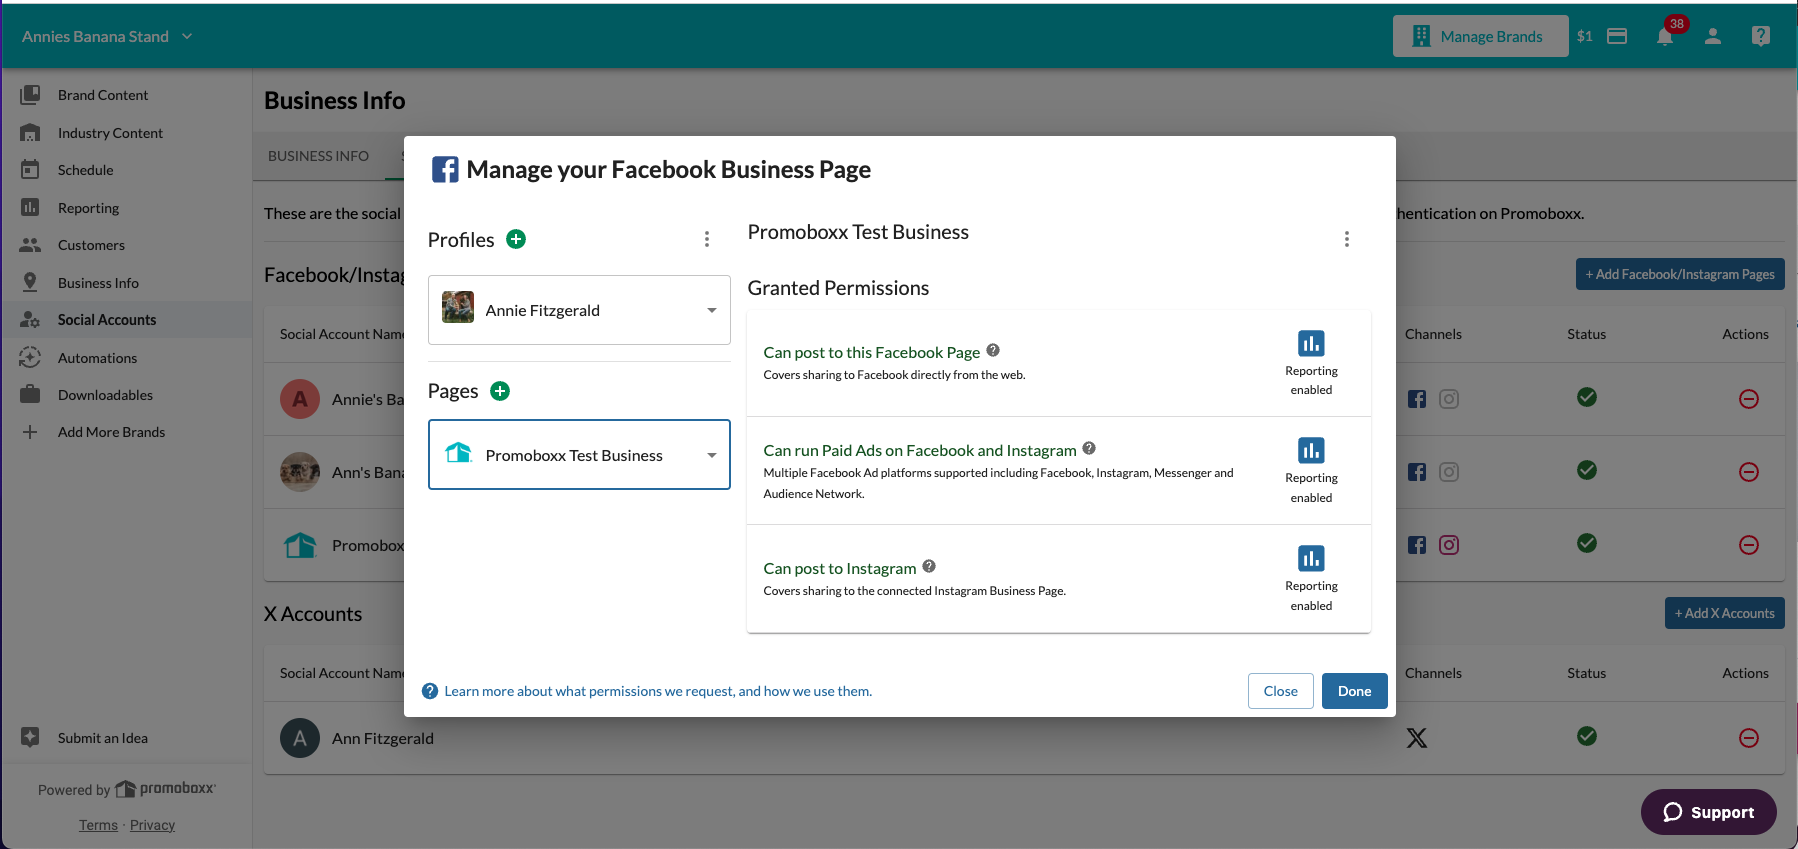Open Automations in the sidebar
1798x849 pixels.
click(97, 358)
